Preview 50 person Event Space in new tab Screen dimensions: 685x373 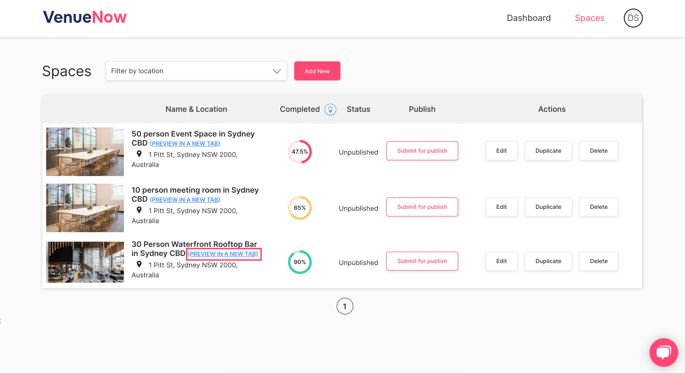[185, 144]
